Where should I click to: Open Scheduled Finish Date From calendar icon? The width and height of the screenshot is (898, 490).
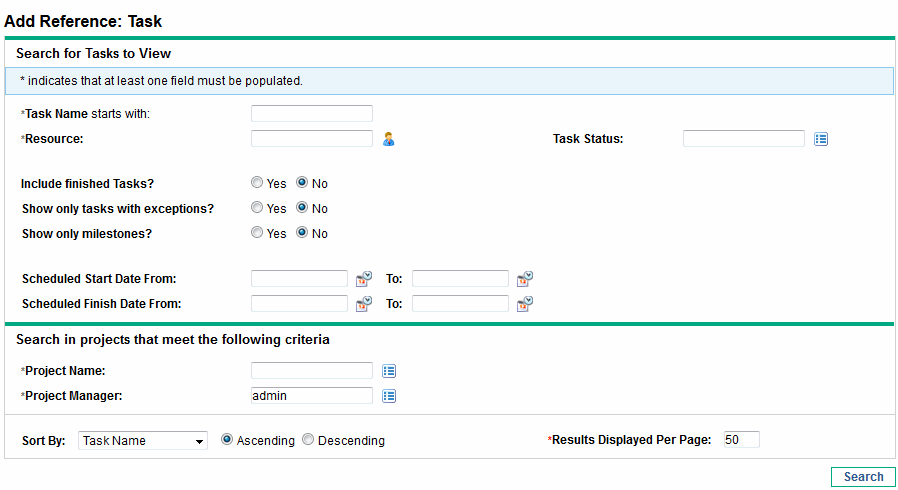coord(365,304)
